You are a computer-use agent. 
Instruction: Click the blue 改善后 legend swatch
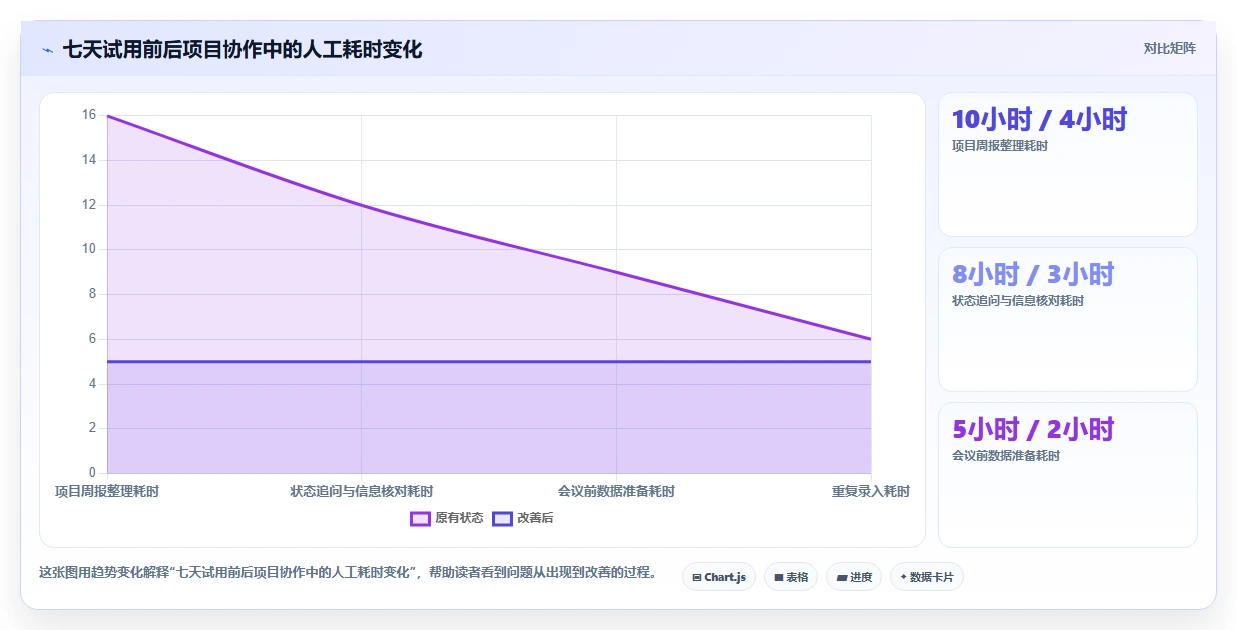tap(502, 518)
